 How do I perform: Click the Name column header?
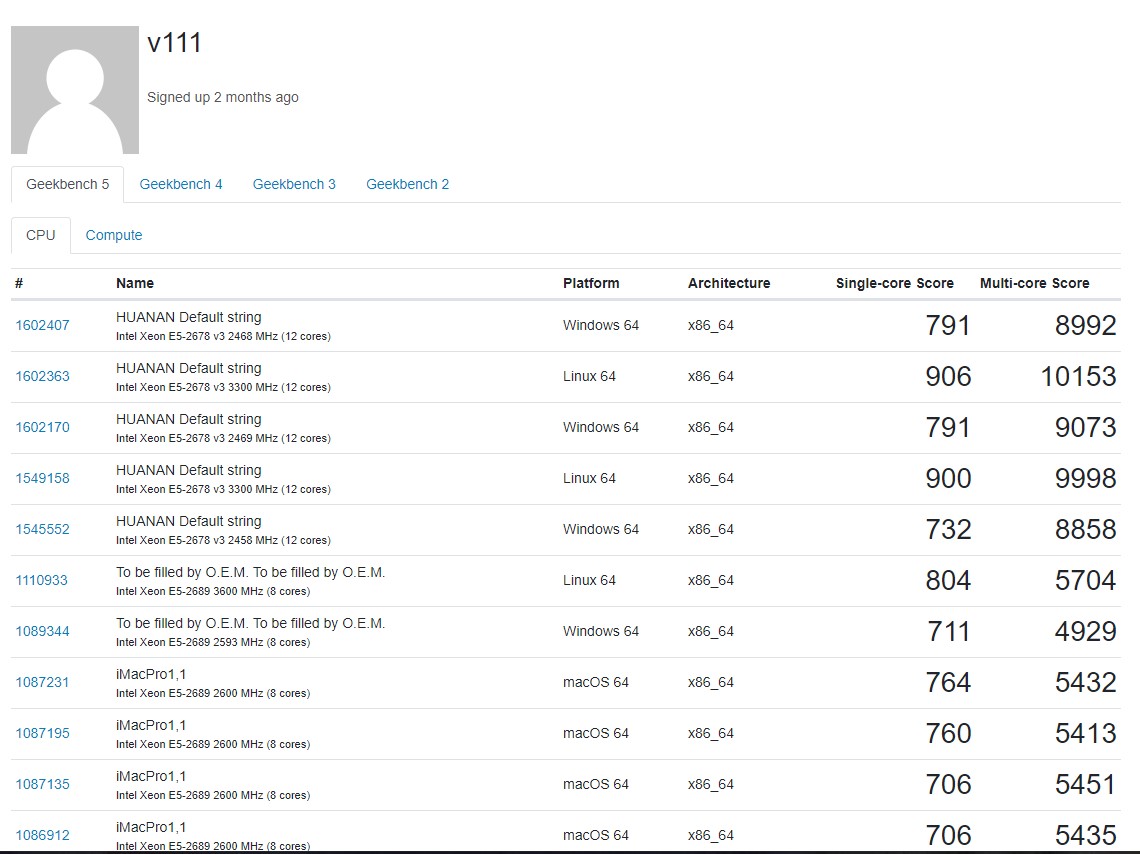[x=135, y=283]
